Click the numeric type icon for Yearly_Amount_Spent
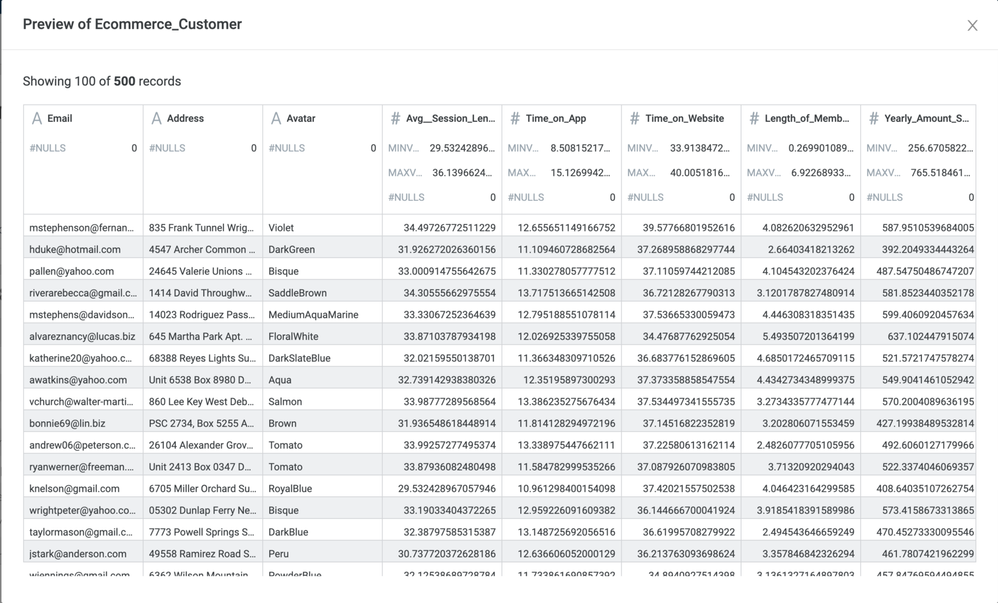 point(873,118)
